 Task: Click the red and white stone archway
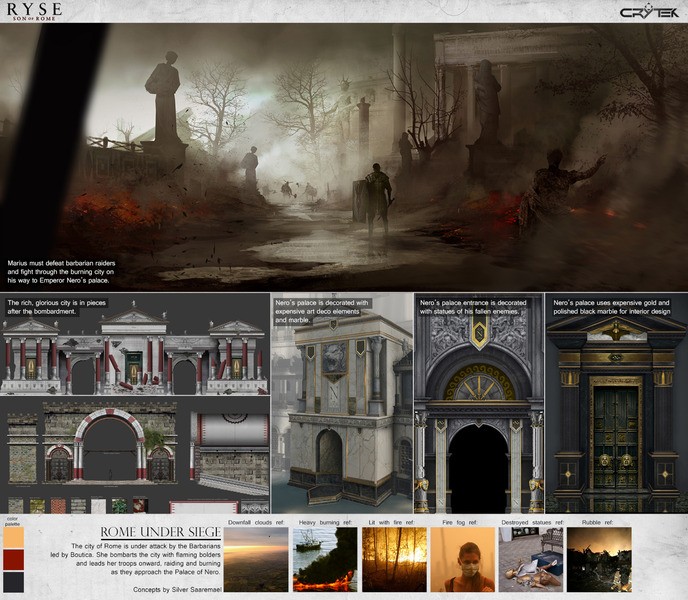pos(110,443)
